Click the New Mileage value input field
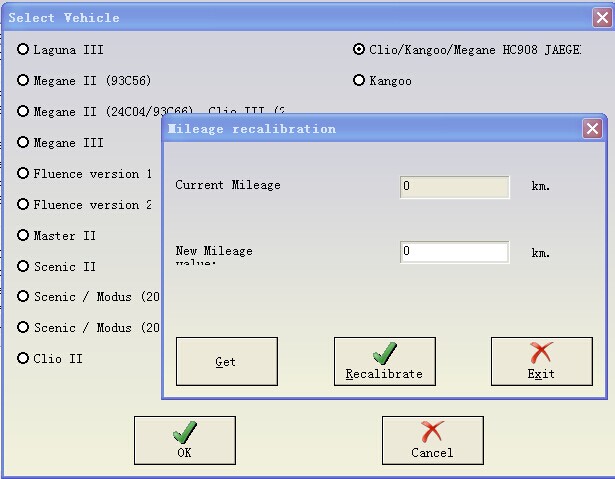 (x=454, y=252)
